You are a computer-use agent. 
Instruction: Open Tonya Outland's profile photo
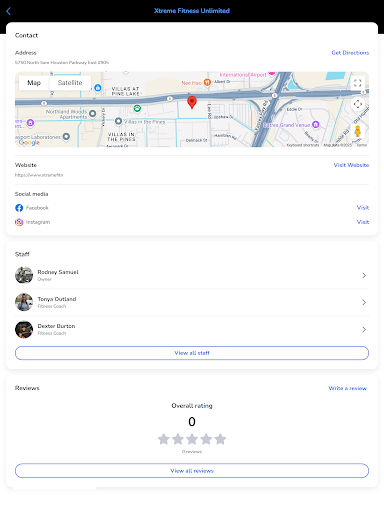[24, 302]
